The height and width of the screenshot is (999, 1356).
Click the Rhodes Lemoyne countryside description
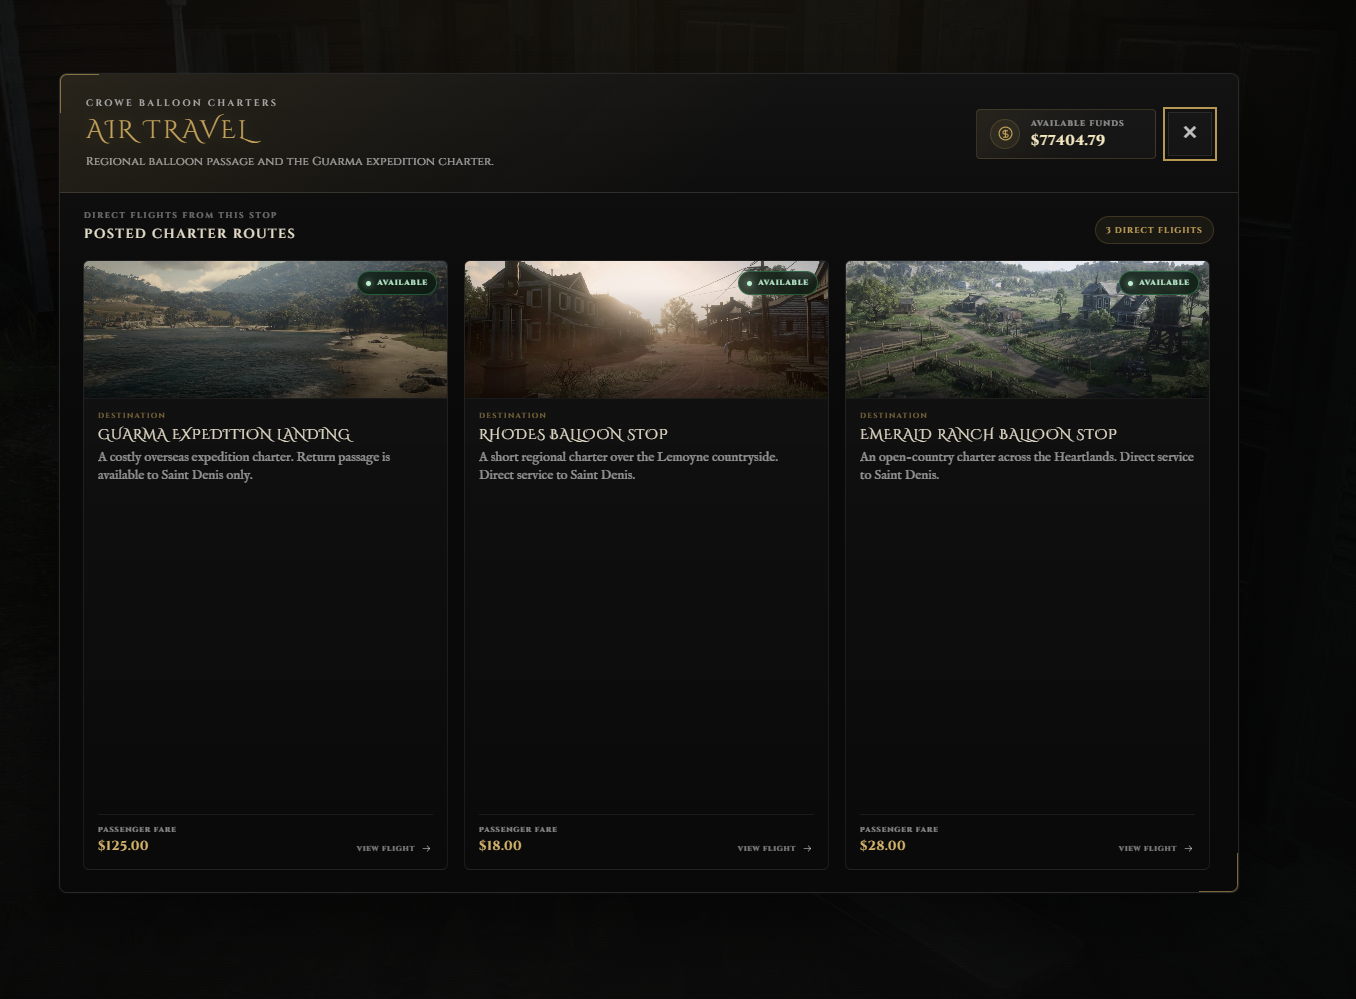(628, 466)
